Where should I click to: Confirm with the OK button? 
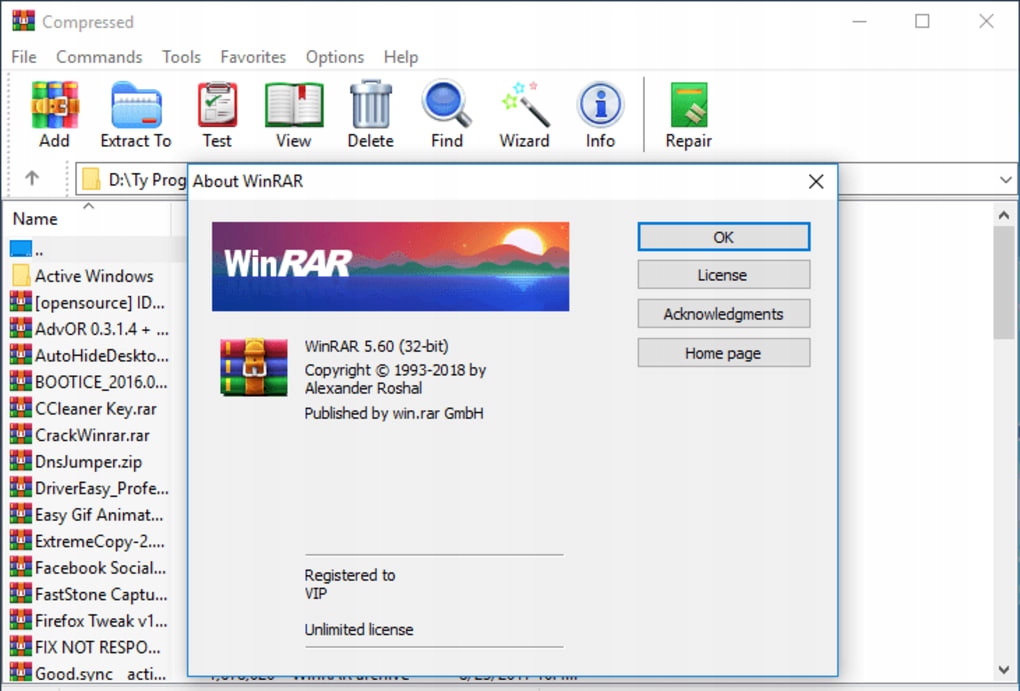(723, 237)
